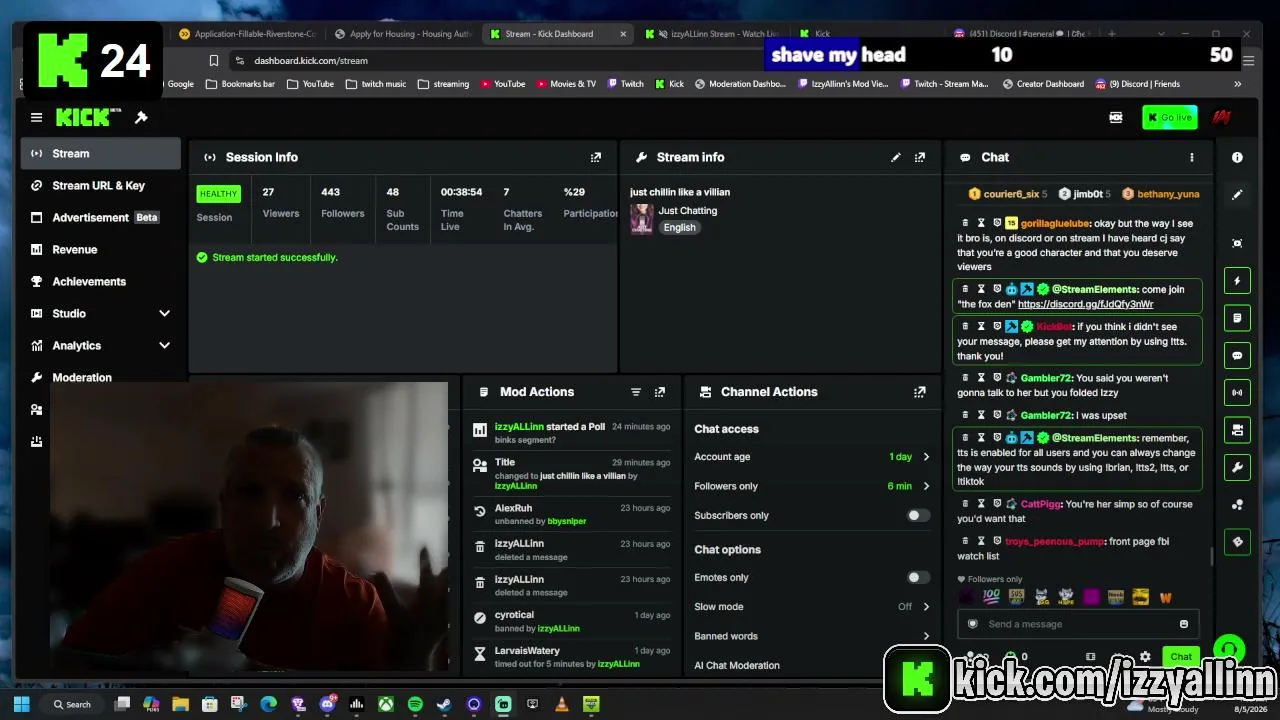
Task: Open Slow mode setting showing Off
Action: (x=812, y=607)
